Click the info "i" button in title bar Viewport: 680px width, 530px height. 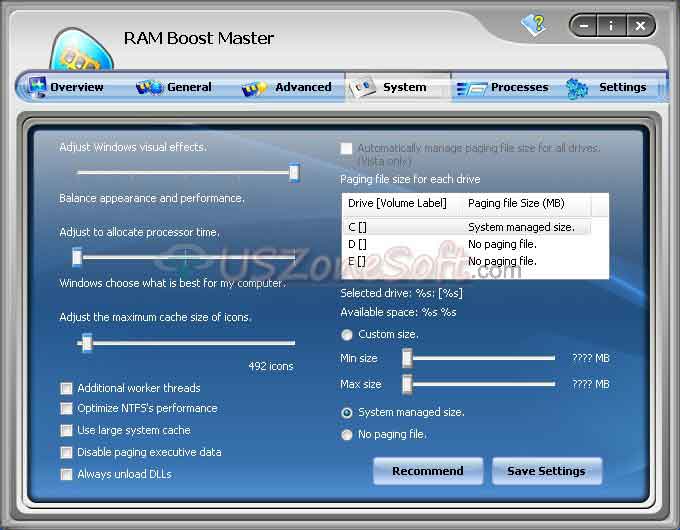[611, 26]
